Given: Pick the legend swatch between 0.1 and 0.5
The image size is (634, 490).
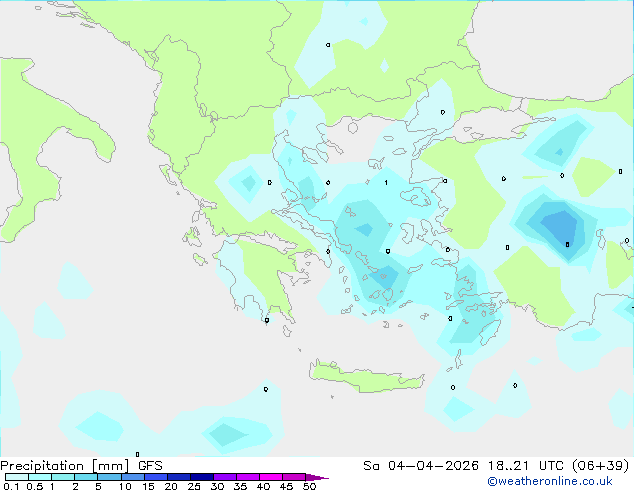Looking at the screenshot, I should coord(17,477).
